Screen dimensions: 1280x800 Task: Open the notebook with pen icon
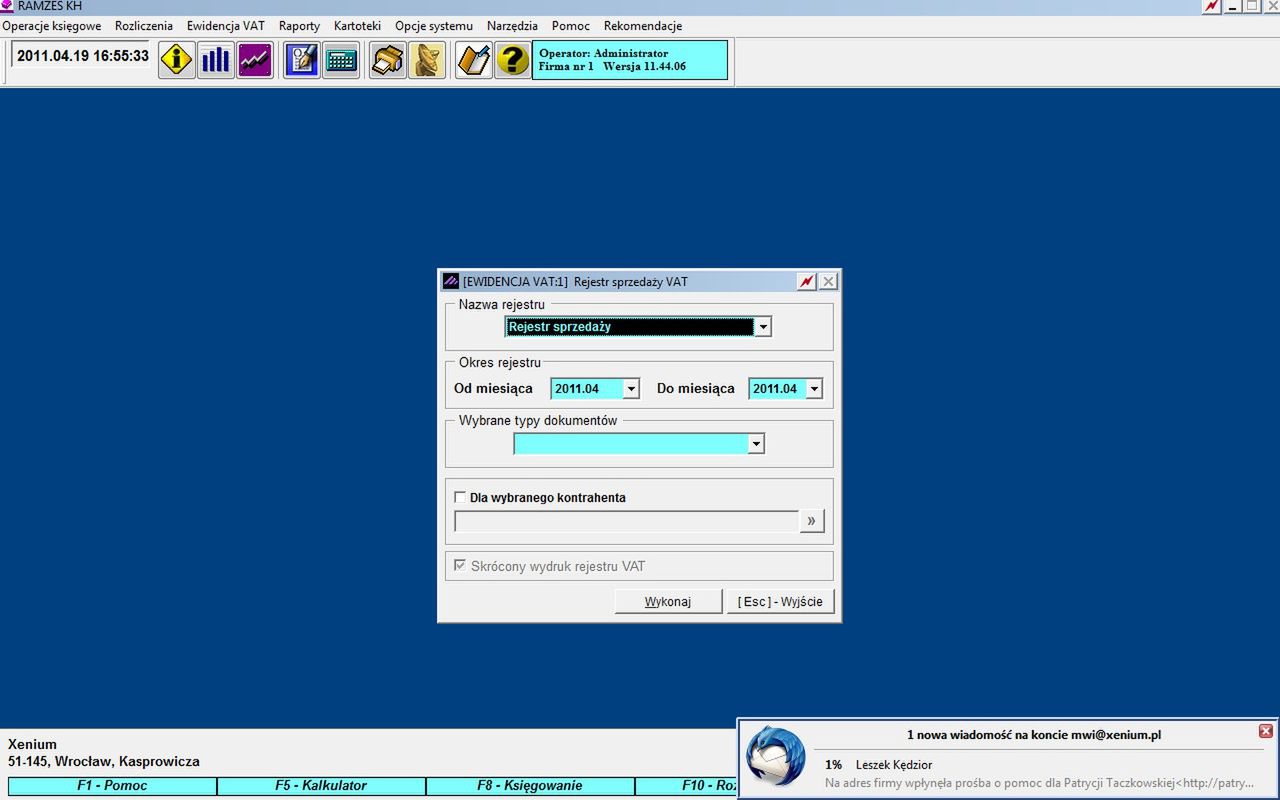(474, 60)
